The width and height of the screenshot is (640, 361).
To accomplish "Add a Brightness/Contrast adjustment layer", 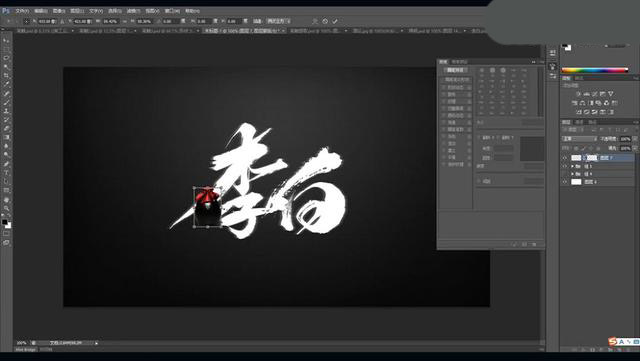I will tap(578, 94).
